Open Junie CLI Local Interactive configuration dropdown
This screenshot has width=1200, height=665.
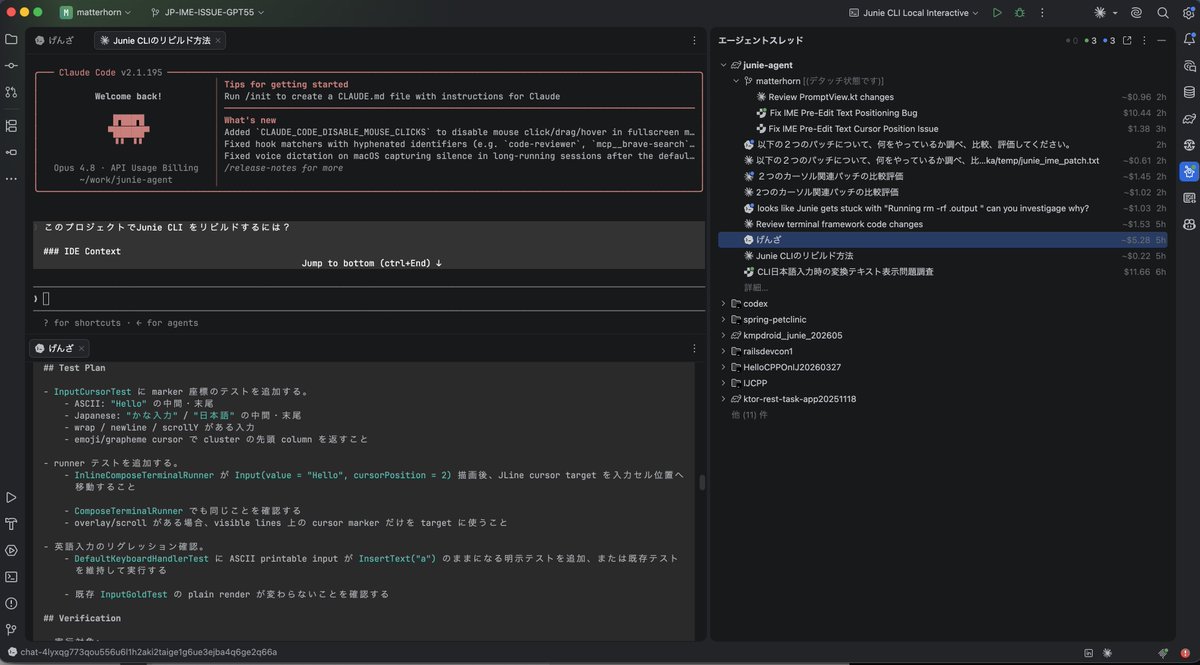tap(915, 13)
